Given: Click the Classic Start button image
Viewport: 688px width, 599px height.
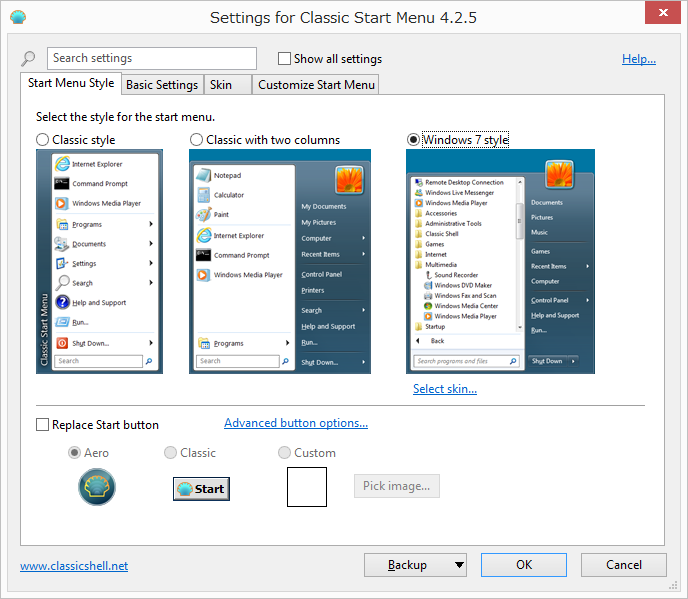Looking at the screenshot, I should pyautogui.click(x=201, y=488).
